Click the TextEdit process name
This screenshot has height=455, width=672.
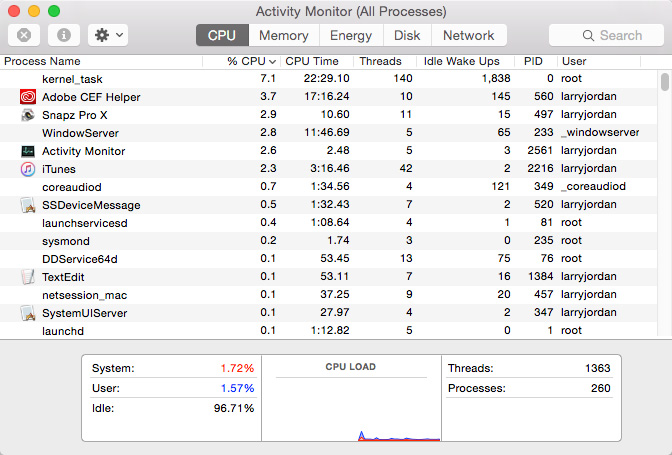[x=63, y=277]
